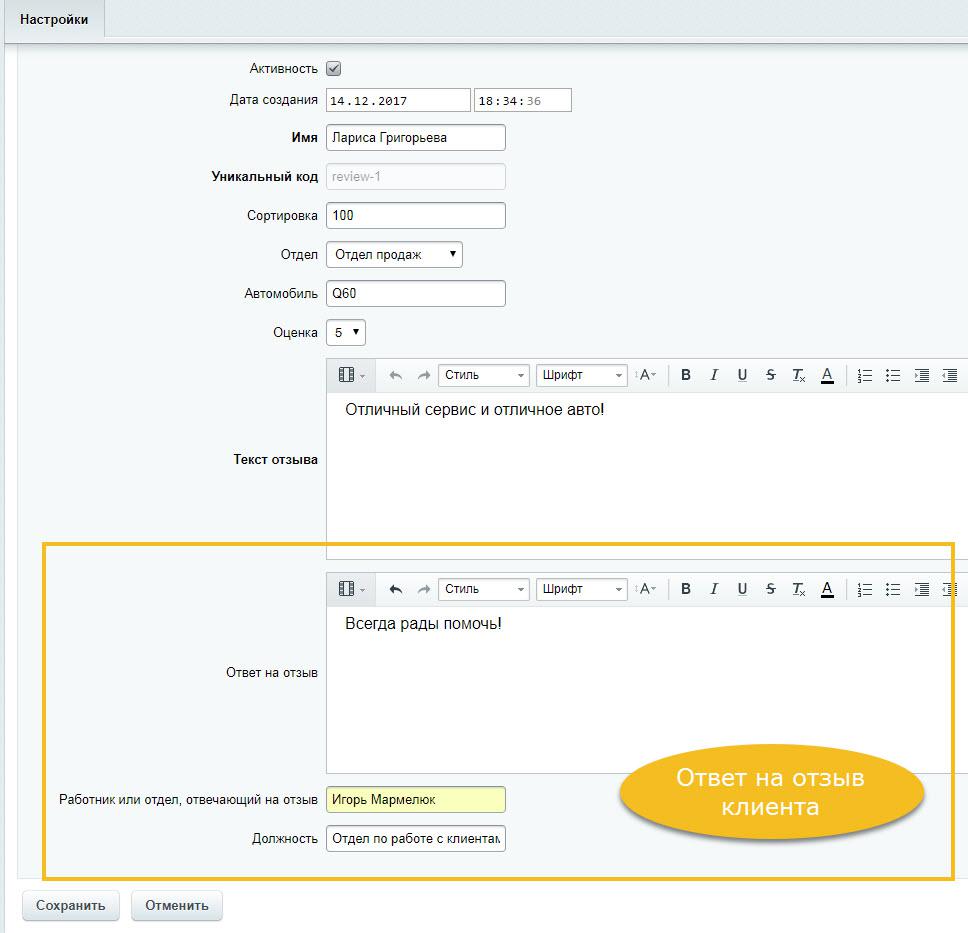Viewport: 968px width, 933px height.
Task: Click the Автомобиль field with Q60
Action: point(415,293)
